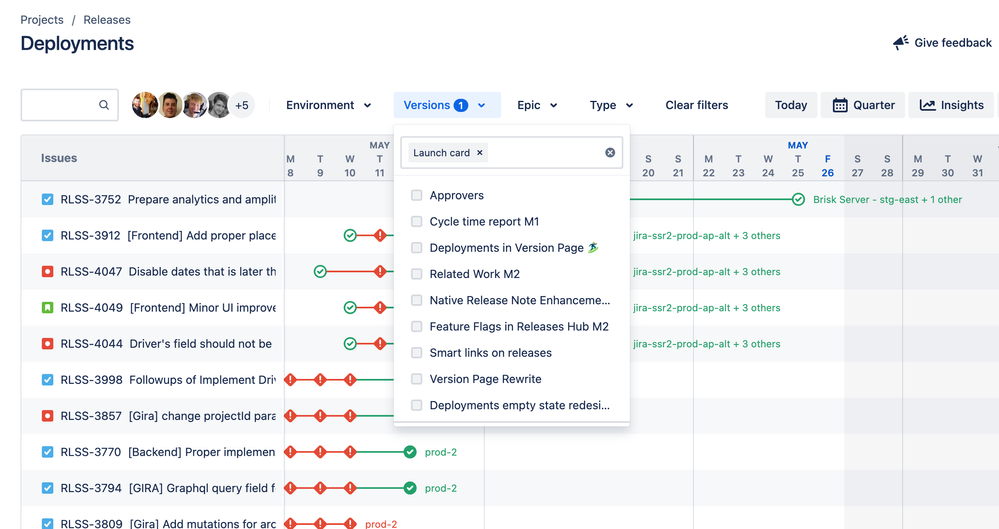Click the Issues column header

coord(59,158)
